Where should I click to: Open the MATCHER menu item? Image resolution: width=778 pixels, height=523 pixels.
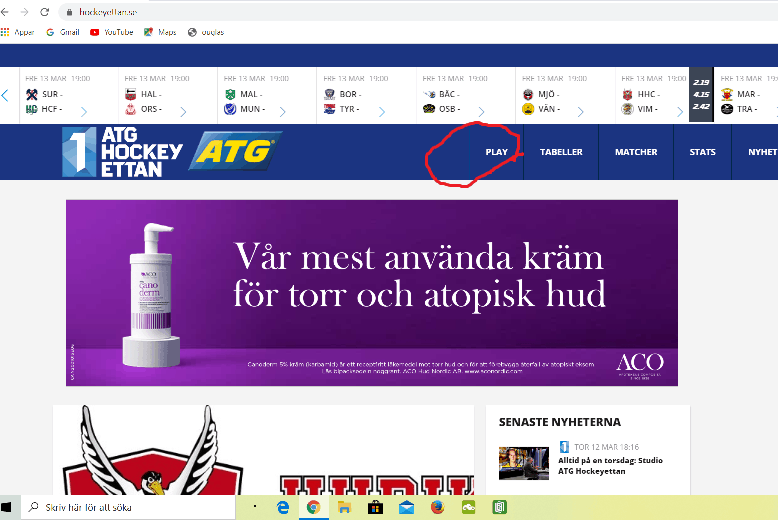tap(636, 152)
